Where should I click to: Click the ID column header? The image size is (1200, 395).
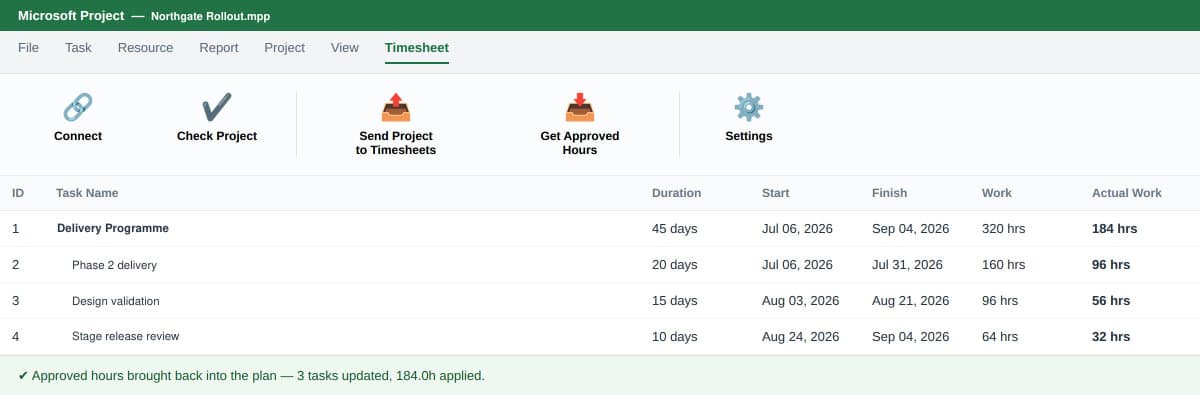[x=18, y=193]
